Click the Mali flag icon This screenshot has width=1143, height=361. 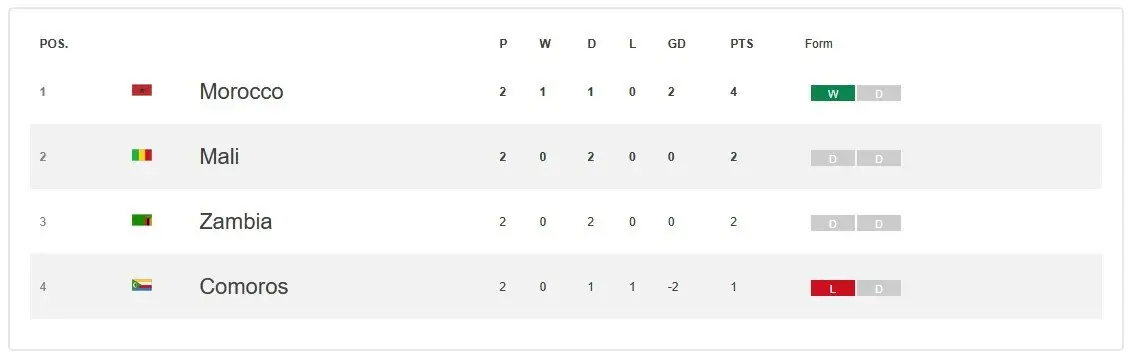pos(141,155)
